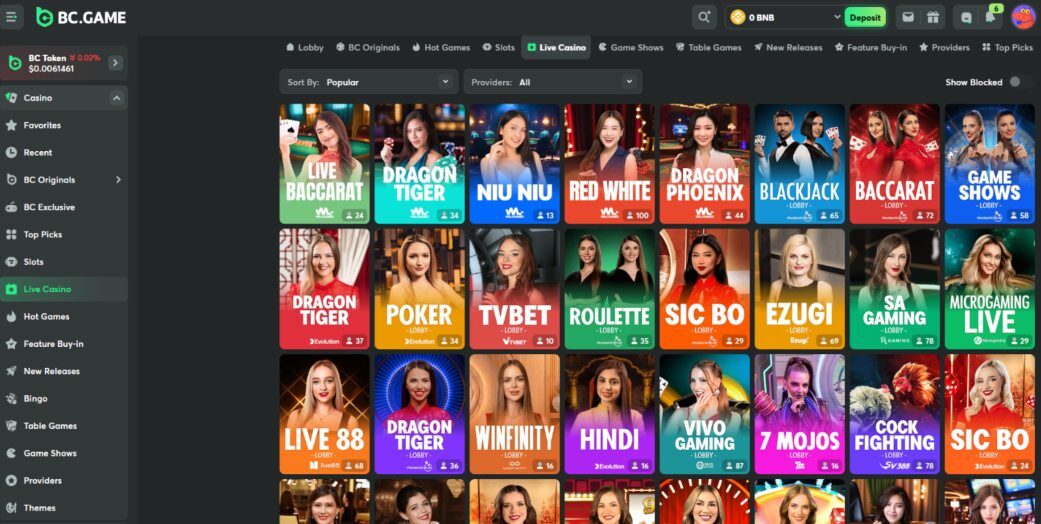This screenshot has height=524, width=1041.
Task: Open Live Casino in the sidebar
Action: [x=64, y=289]
